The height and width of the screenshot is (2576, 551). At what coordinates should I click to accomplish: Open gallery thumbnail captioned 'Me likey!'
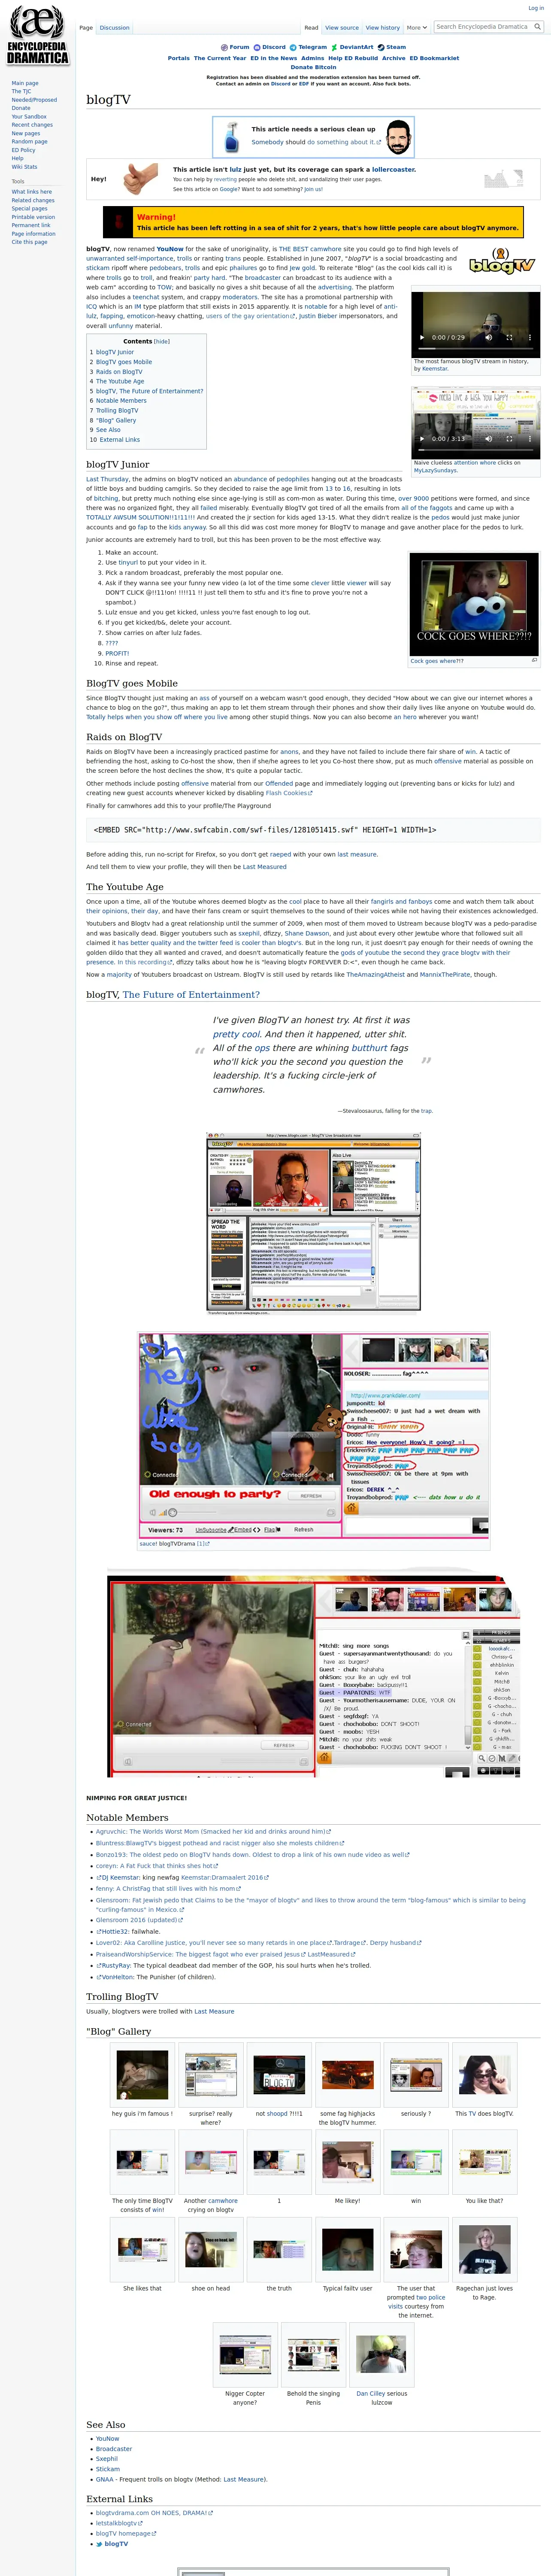pos(347,2162)
